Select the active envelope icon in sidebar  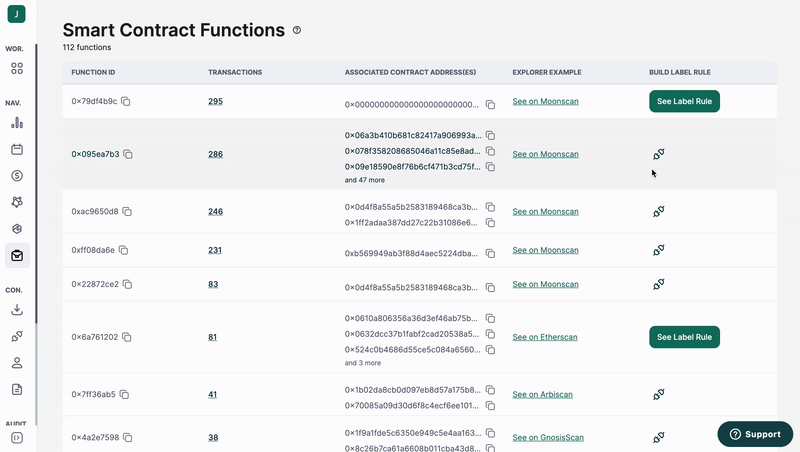point(17,255)
